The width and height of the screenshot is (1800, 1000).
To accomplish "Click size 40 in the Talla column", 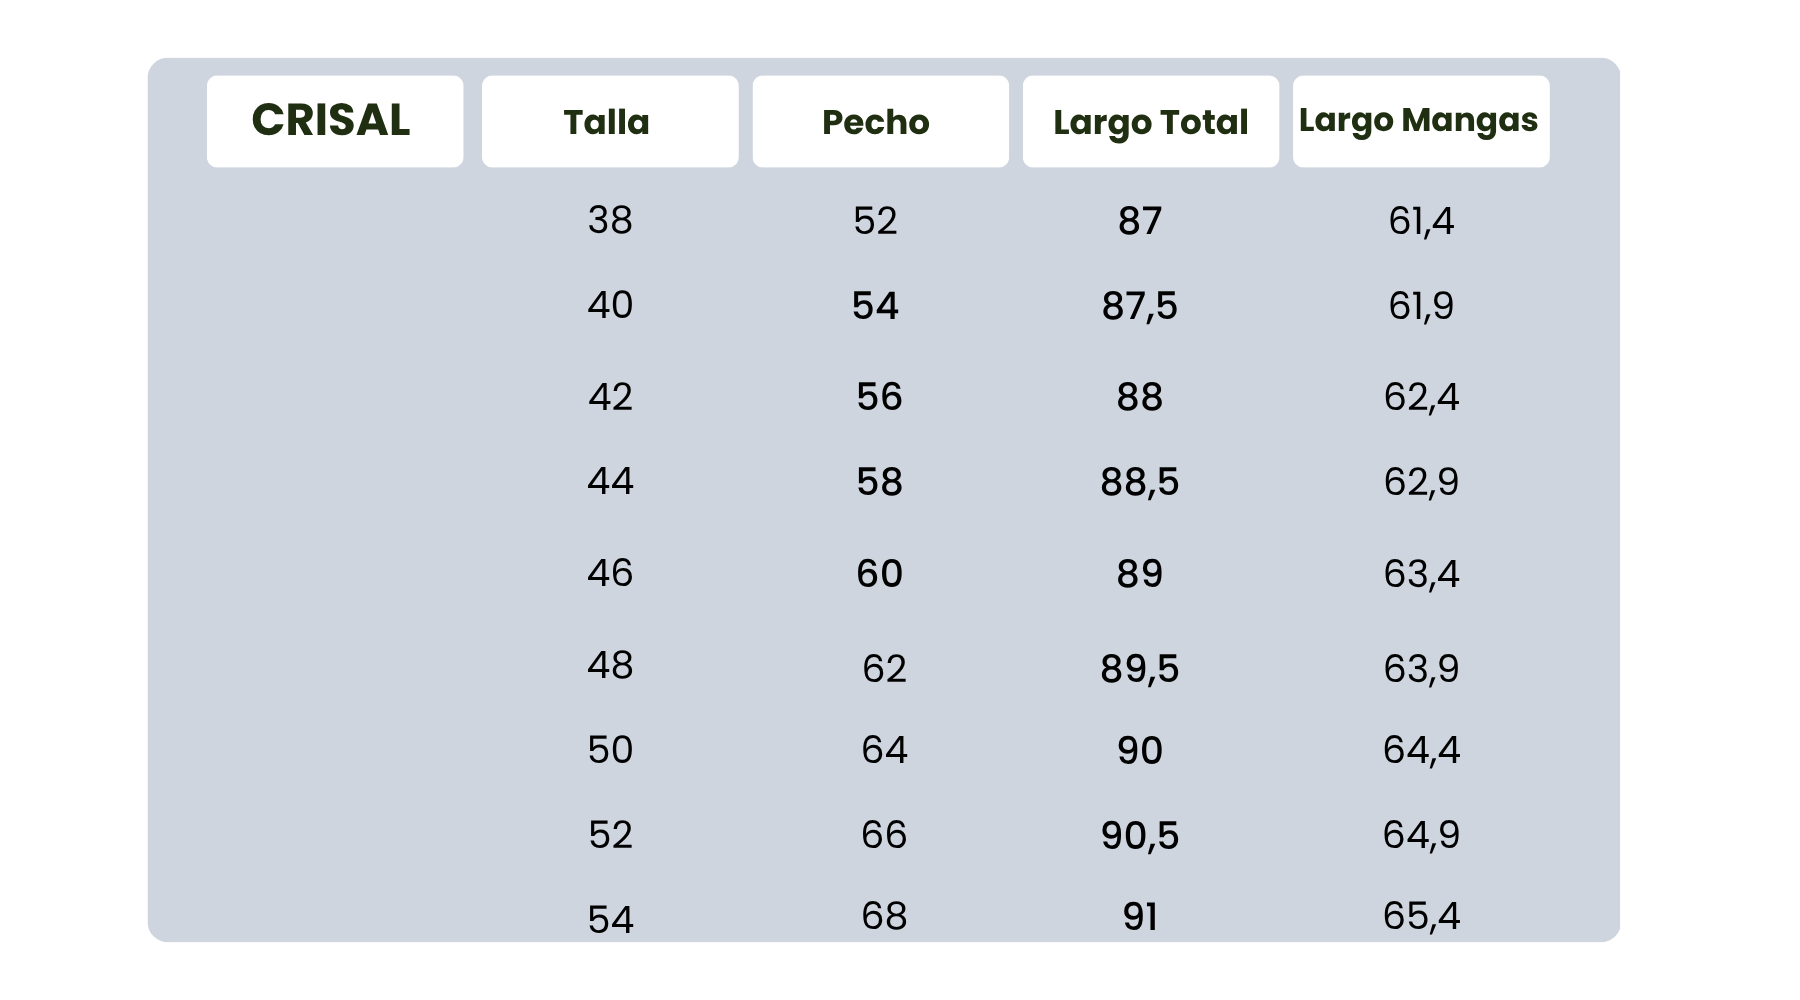I will pos(610,305).
